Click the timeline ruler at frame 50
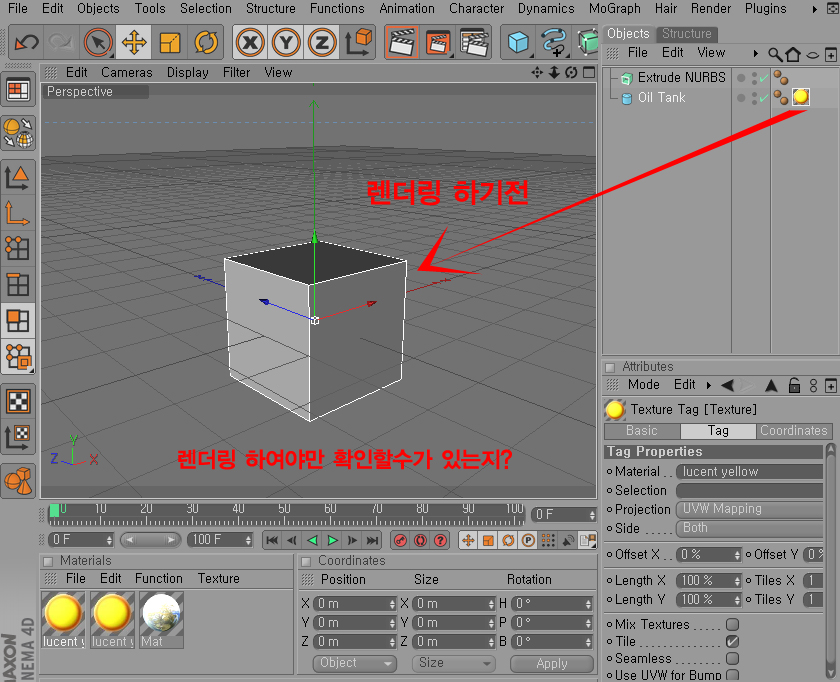The height and width of the screenshot is (682, 840). click(284, 513)
